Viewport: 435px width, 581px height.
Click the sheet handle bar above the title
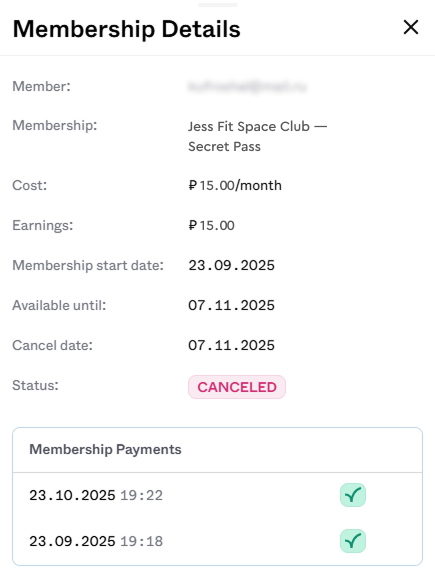pyautogui.click(x=218, y=5)
